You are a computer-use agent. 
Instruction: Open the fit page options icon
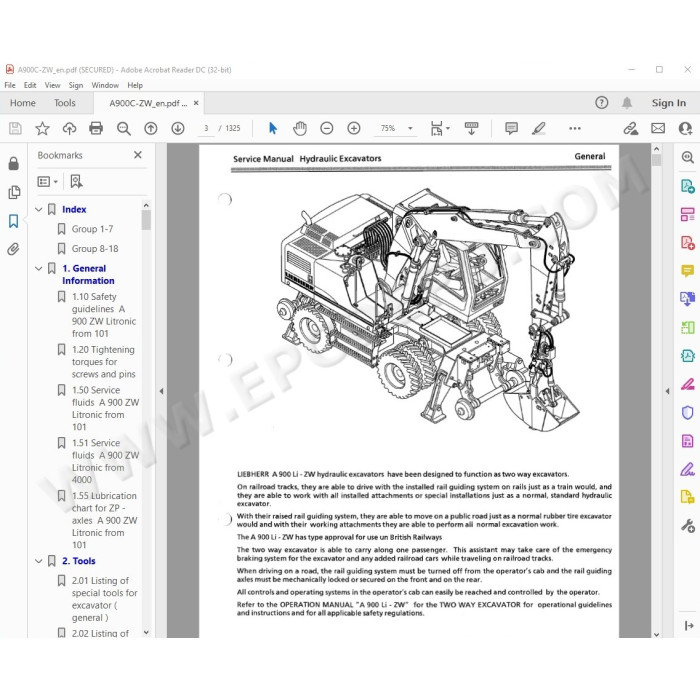439,129
